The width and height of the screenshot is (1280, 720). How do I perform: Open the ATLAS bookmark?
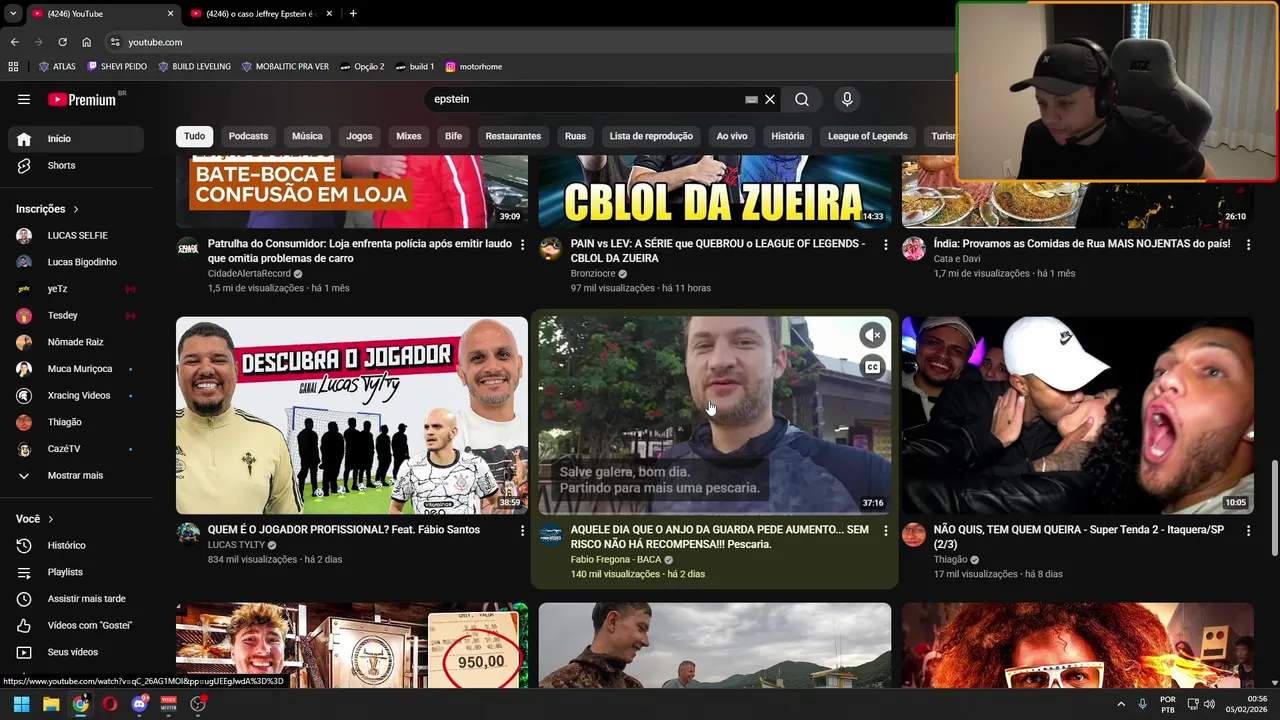[x=57, y=66]
